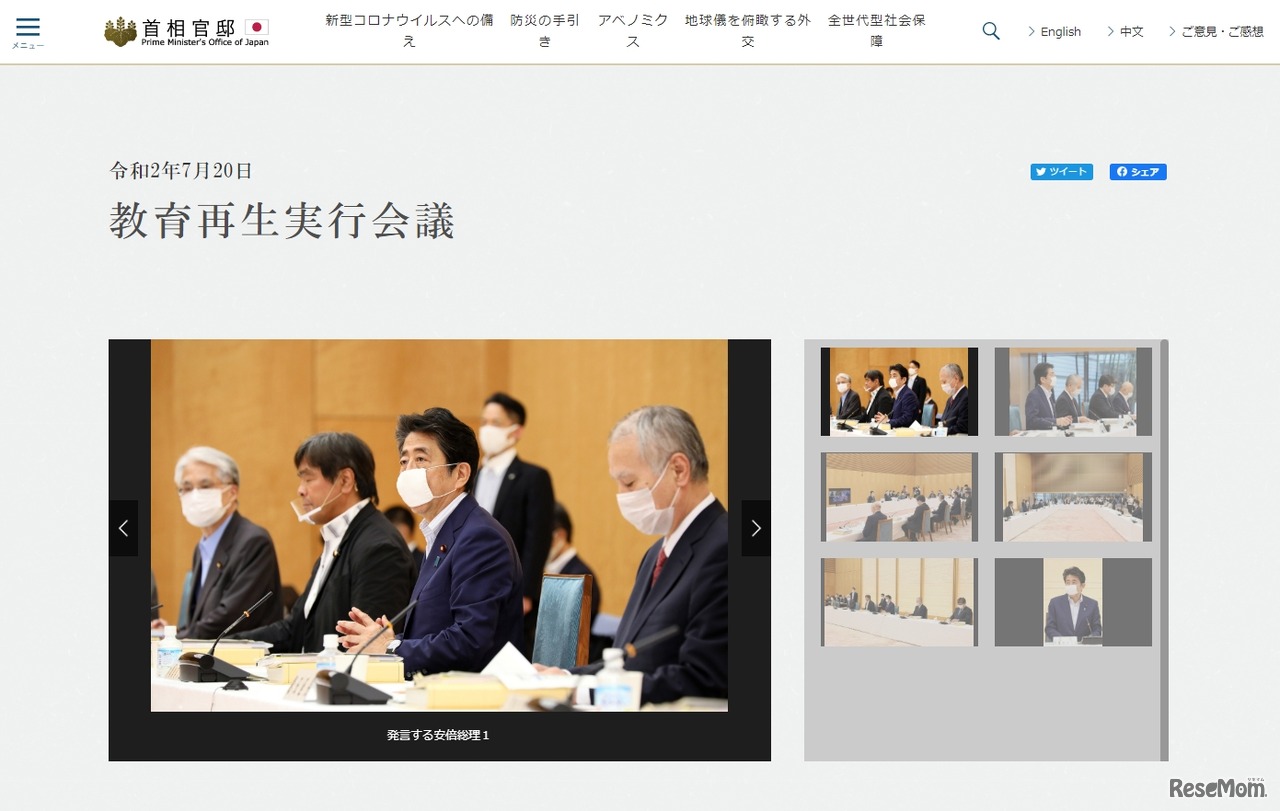This screenshot has height=811, width=1280.
Task: Open the アベノミクス navigation item
Action: tap(630, 31)
